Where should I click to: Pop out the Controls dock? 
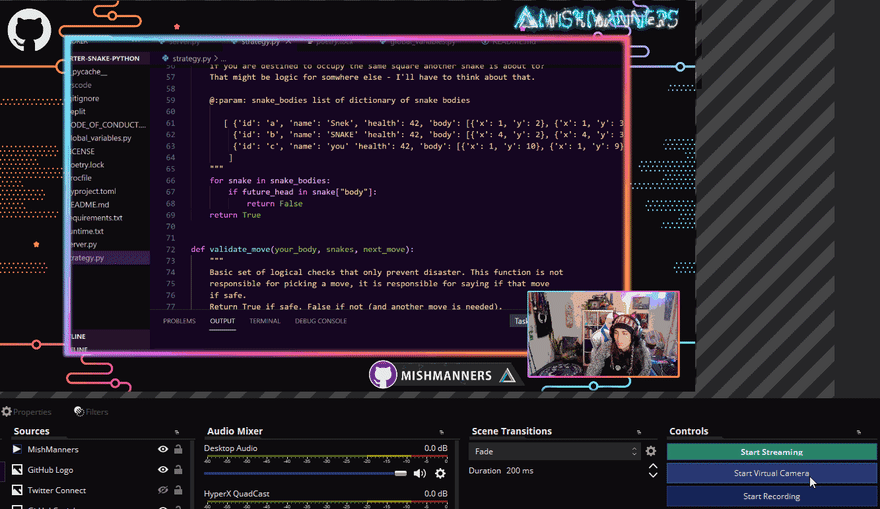tap(859, 432)
